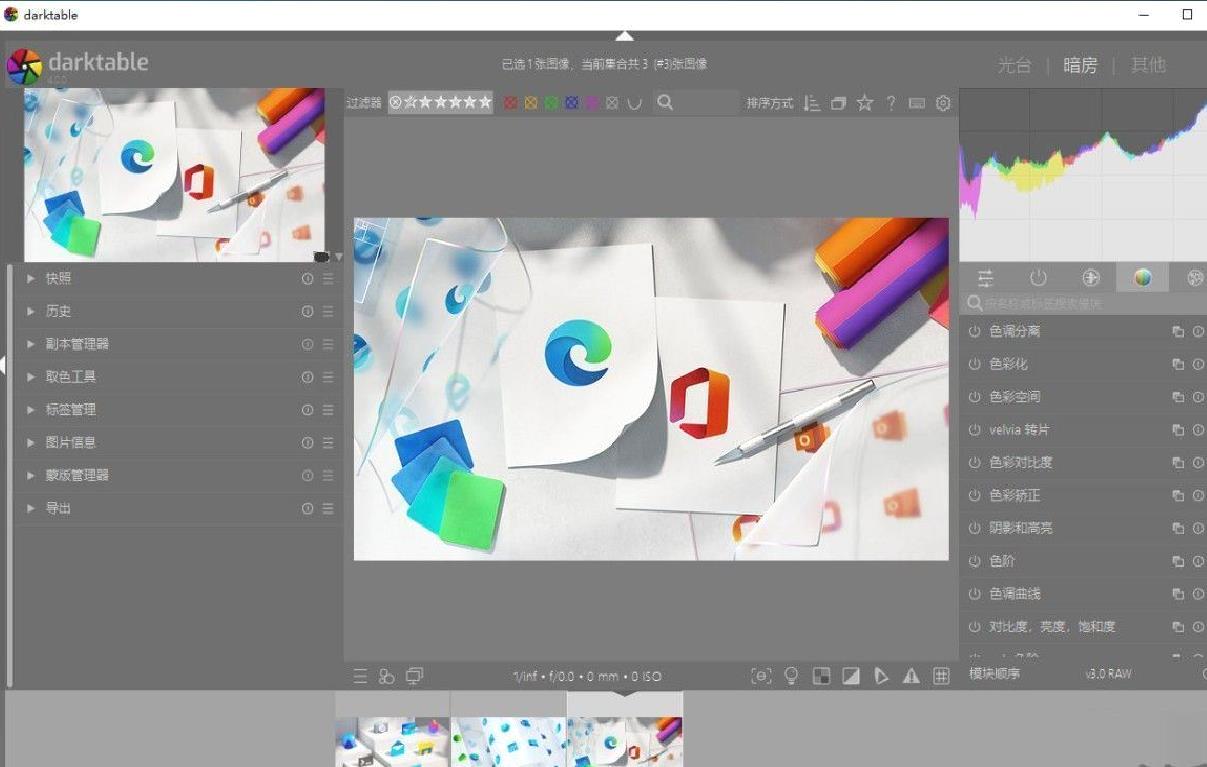Viewport: 1207px width, 767px height.
Task: Toggle color assessment lightbulb icon
Action: tap(791, 676)
